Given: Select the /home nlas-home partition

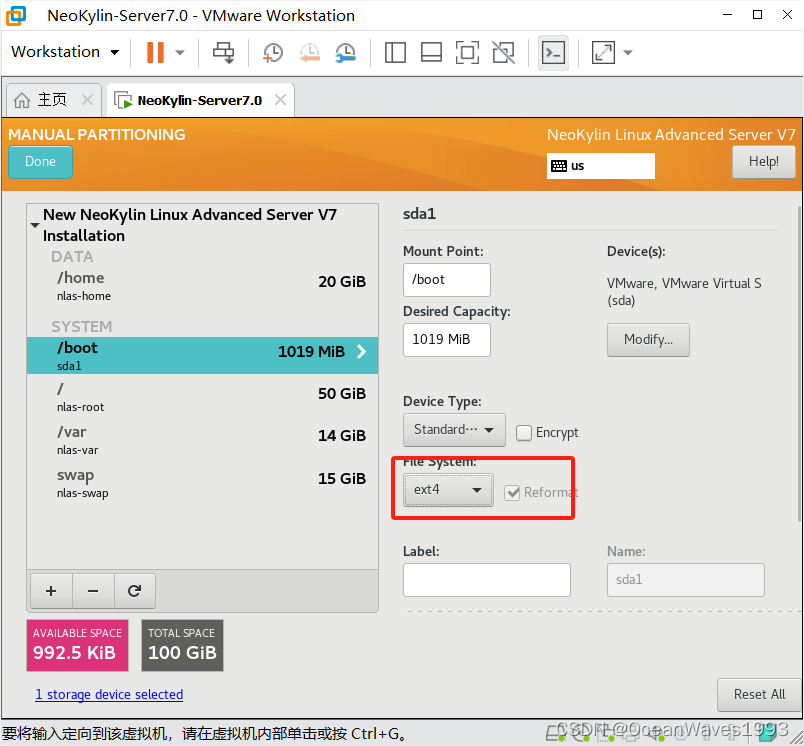Looking at the screenshot, I should pyautogui.click(x=203, y=286).
